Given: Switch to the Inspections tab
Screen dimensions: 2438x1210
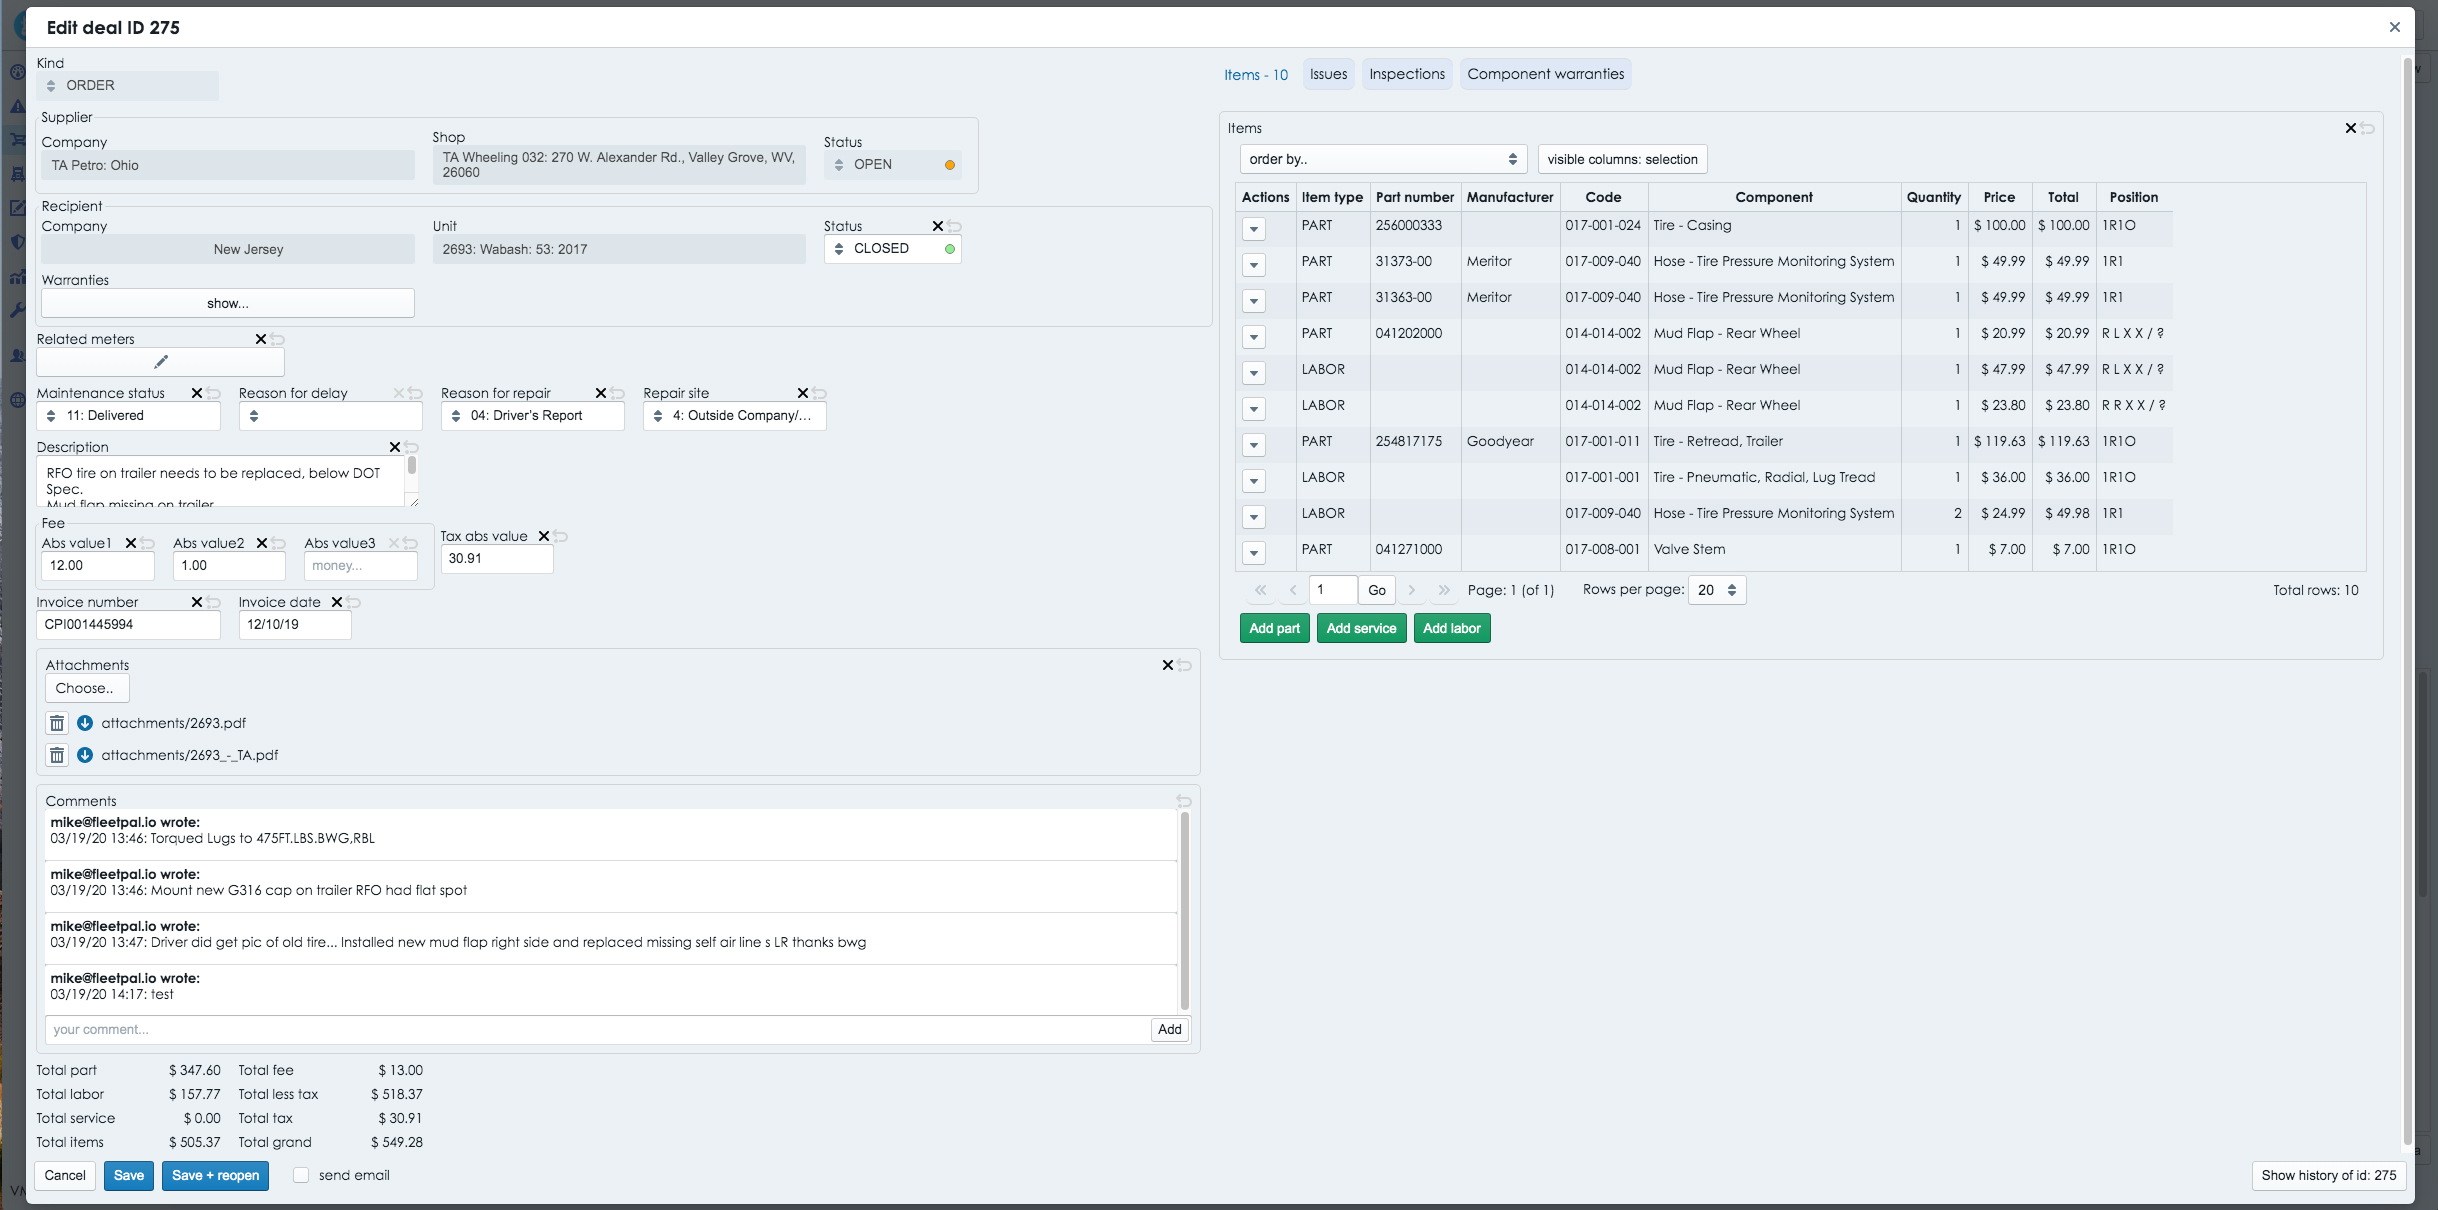Looking at the screenshot, I should point(1406,74).
